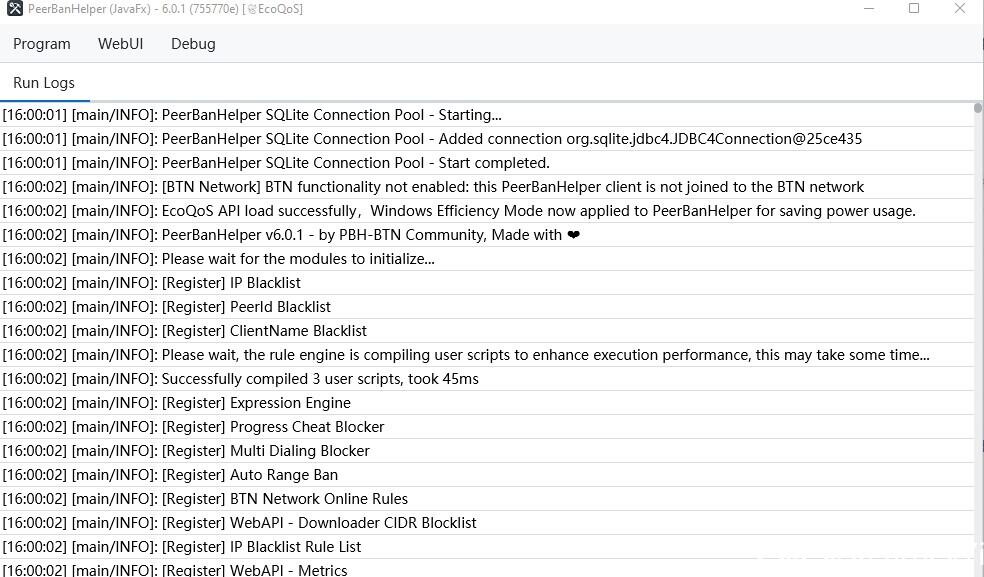Select the 'Added connection org.sqlite.jdbc4' log entry
The height and width of the screenshot is (577, 984).
point(432,139)
